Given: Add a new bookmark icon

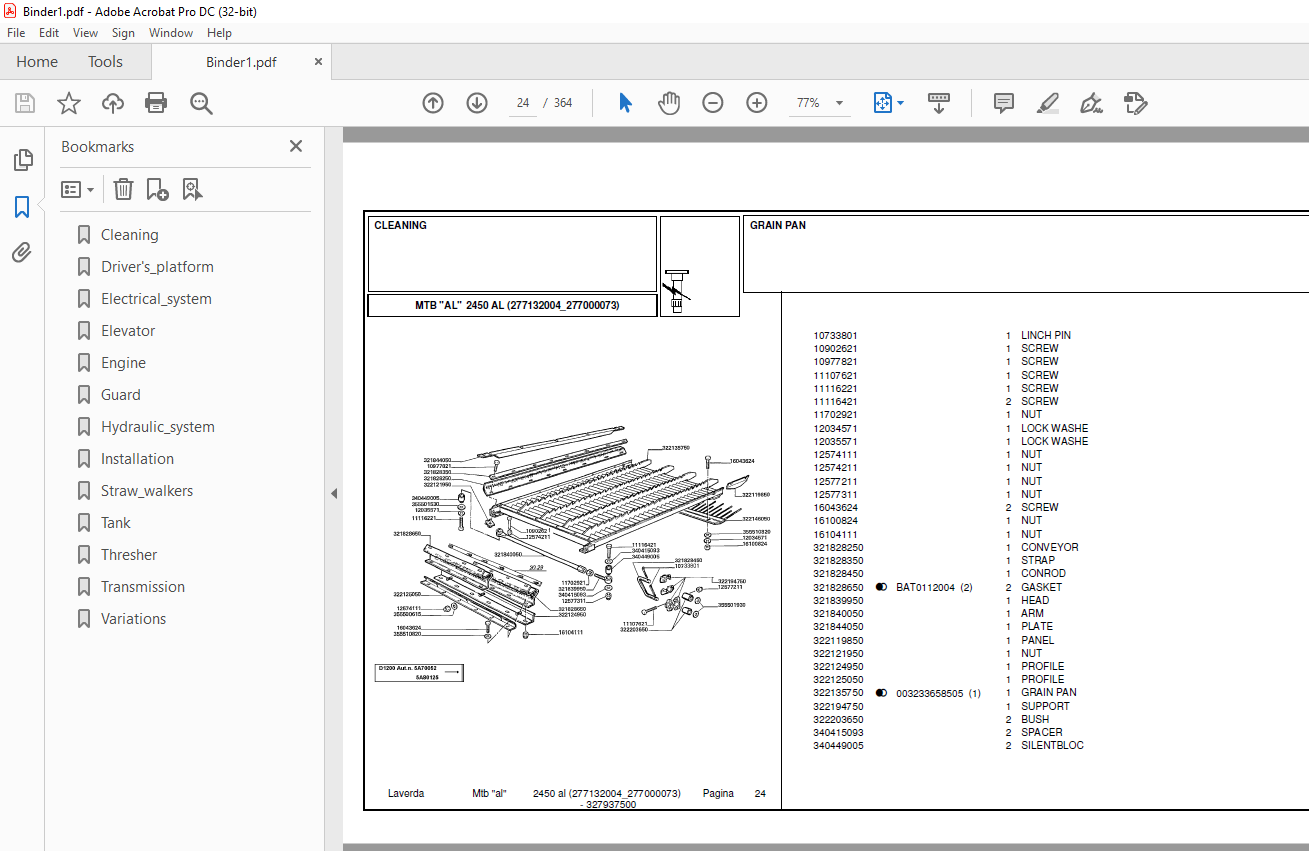Looking at the screenshot, I should (157, 189).
